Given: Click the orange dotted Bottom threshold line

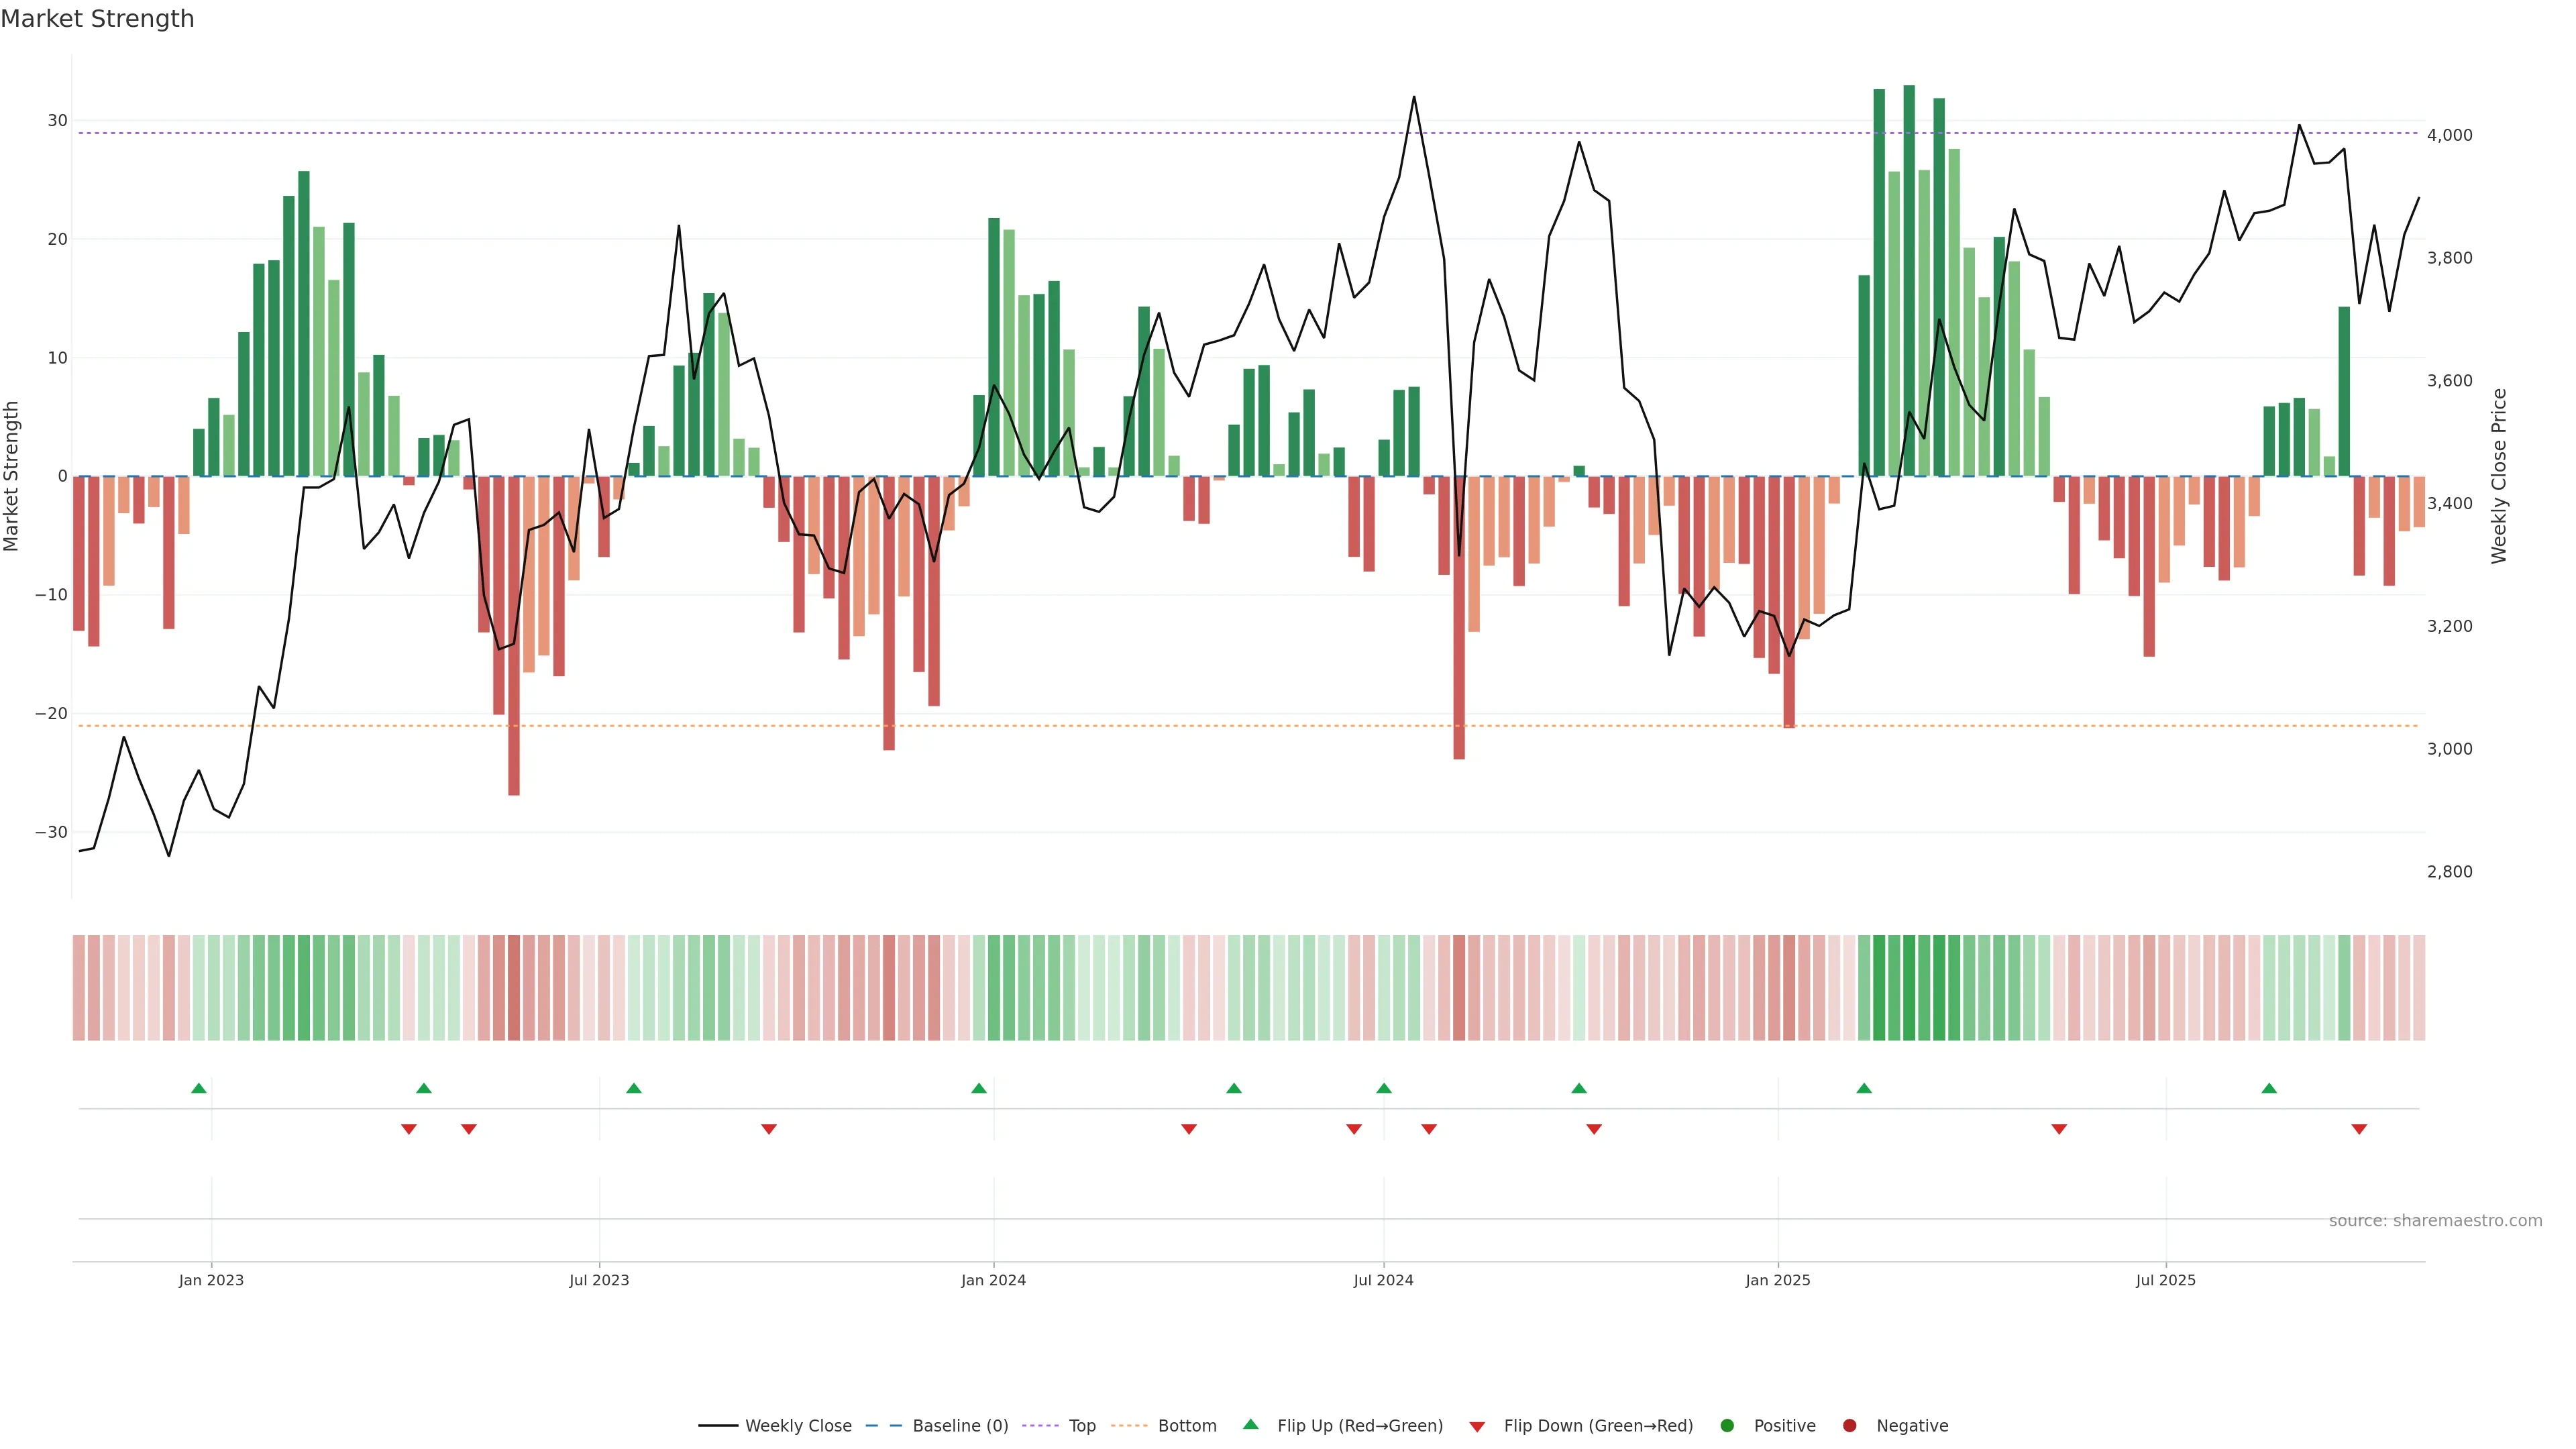Looking at the screenshot, I should pos(1200,726).
